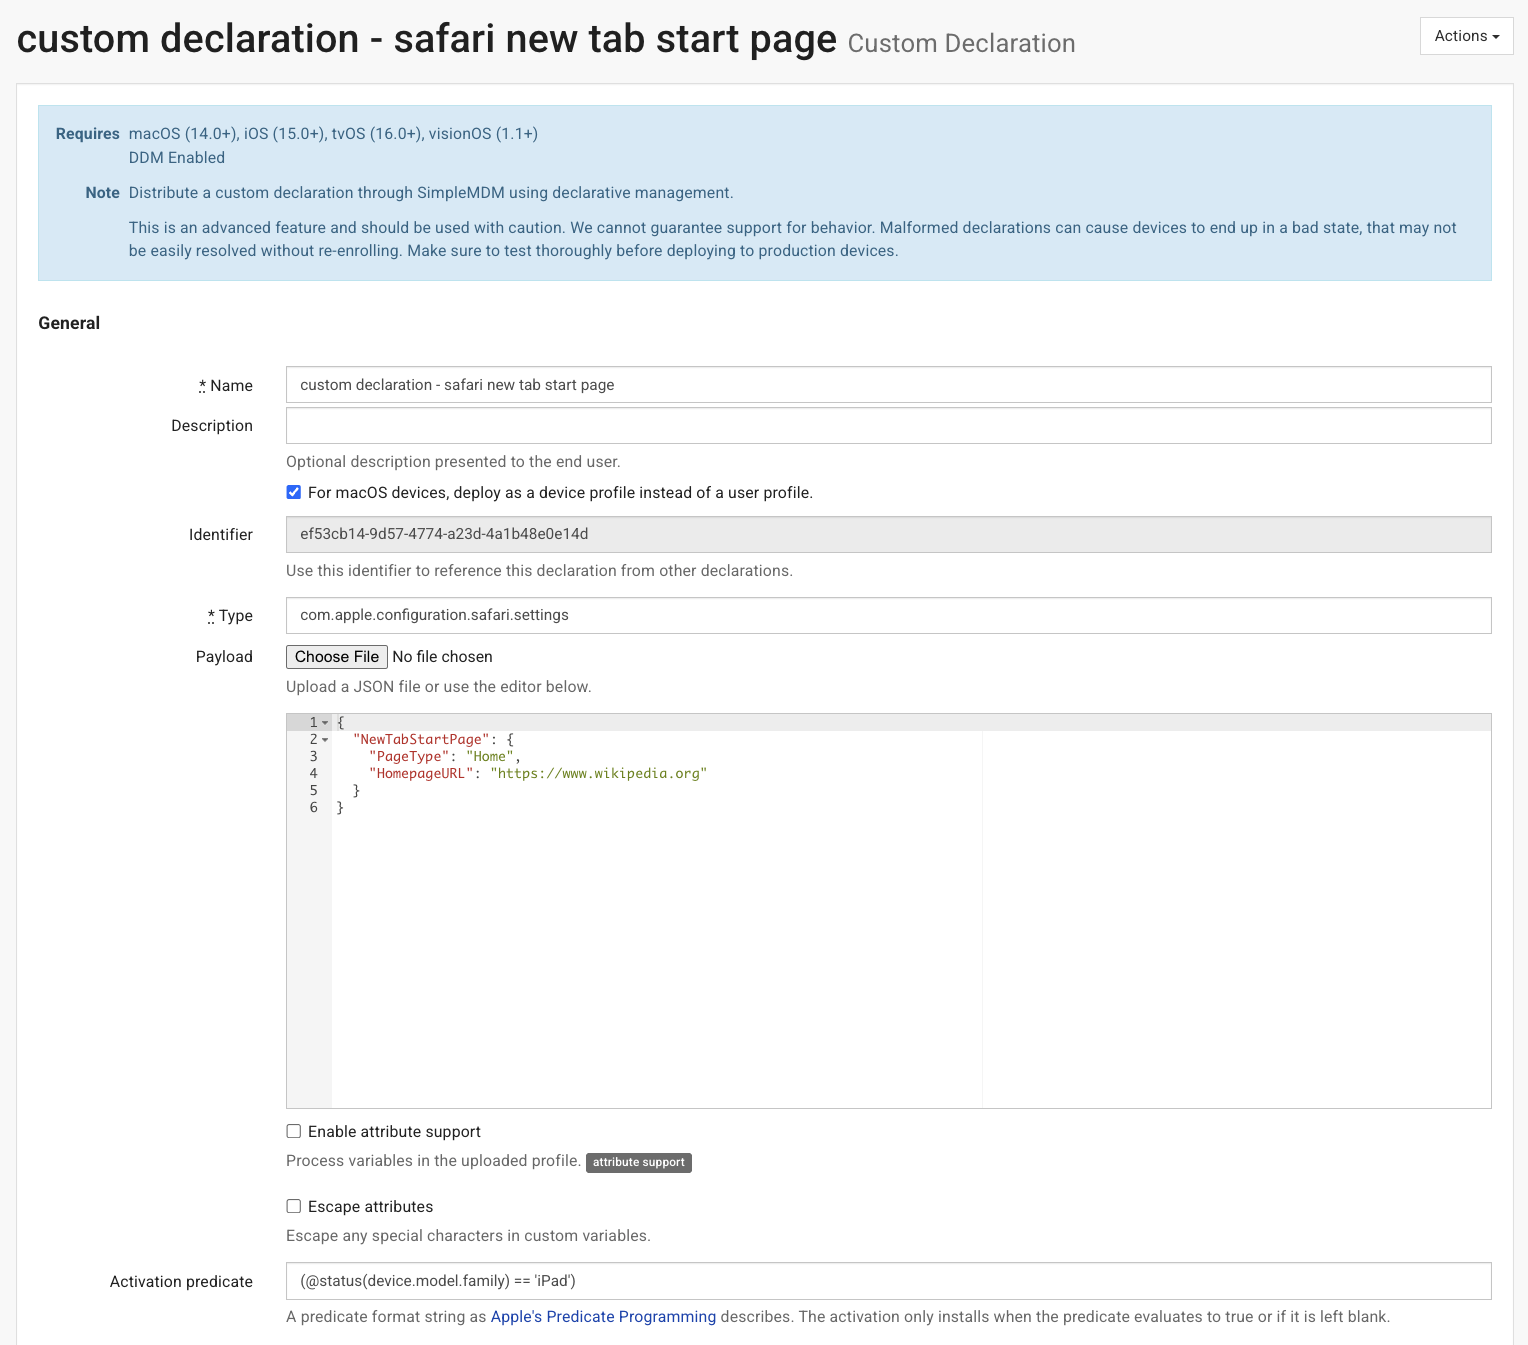Click line number 6 in editor gutter
1528x1345 pixels.
314,808
